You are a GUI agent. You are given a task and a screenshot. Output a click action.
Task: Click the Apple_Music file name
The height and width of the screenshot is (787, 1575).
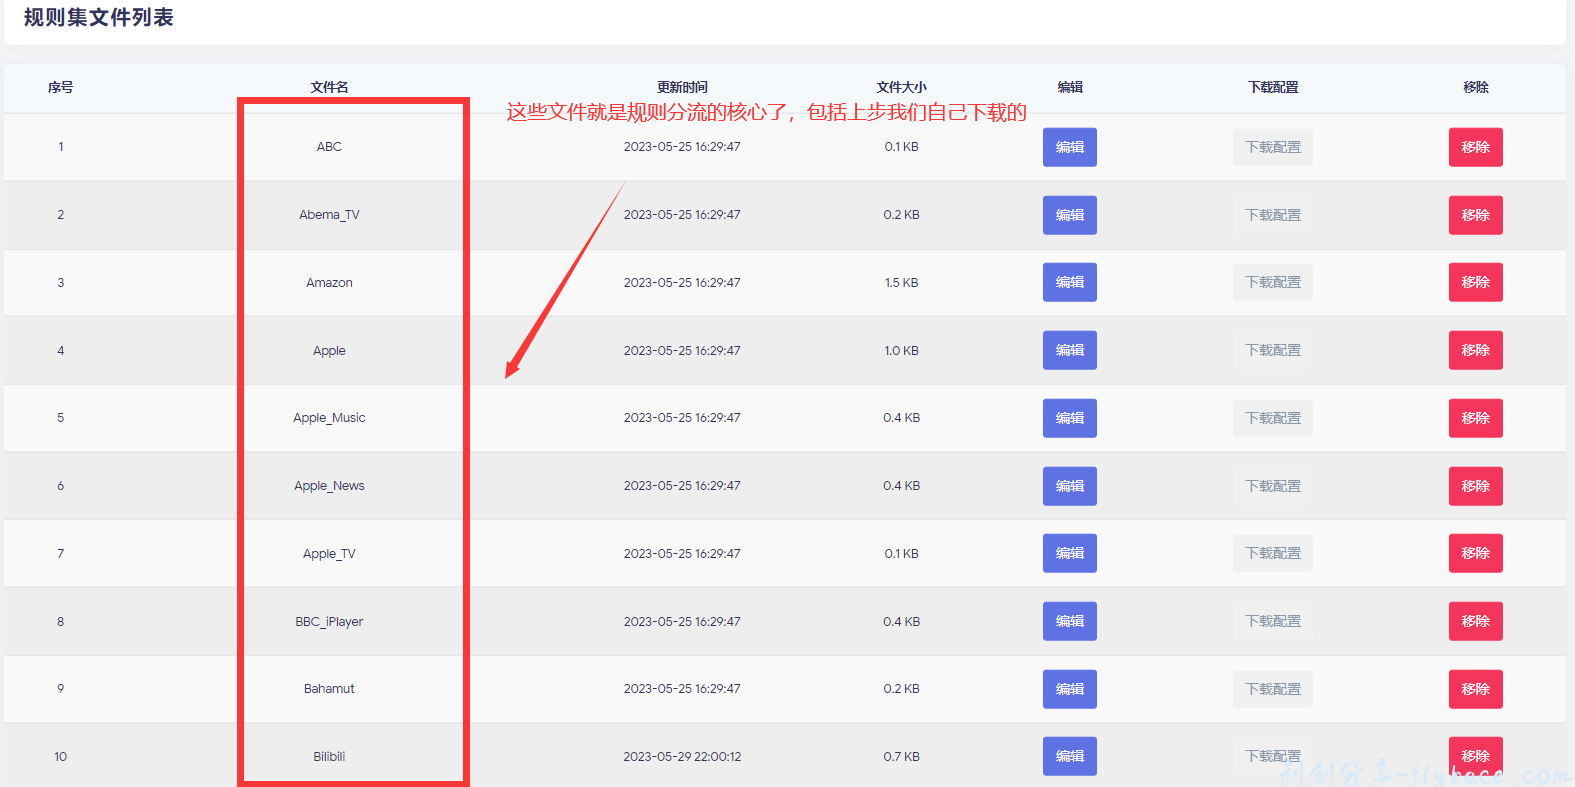point(329,418)
